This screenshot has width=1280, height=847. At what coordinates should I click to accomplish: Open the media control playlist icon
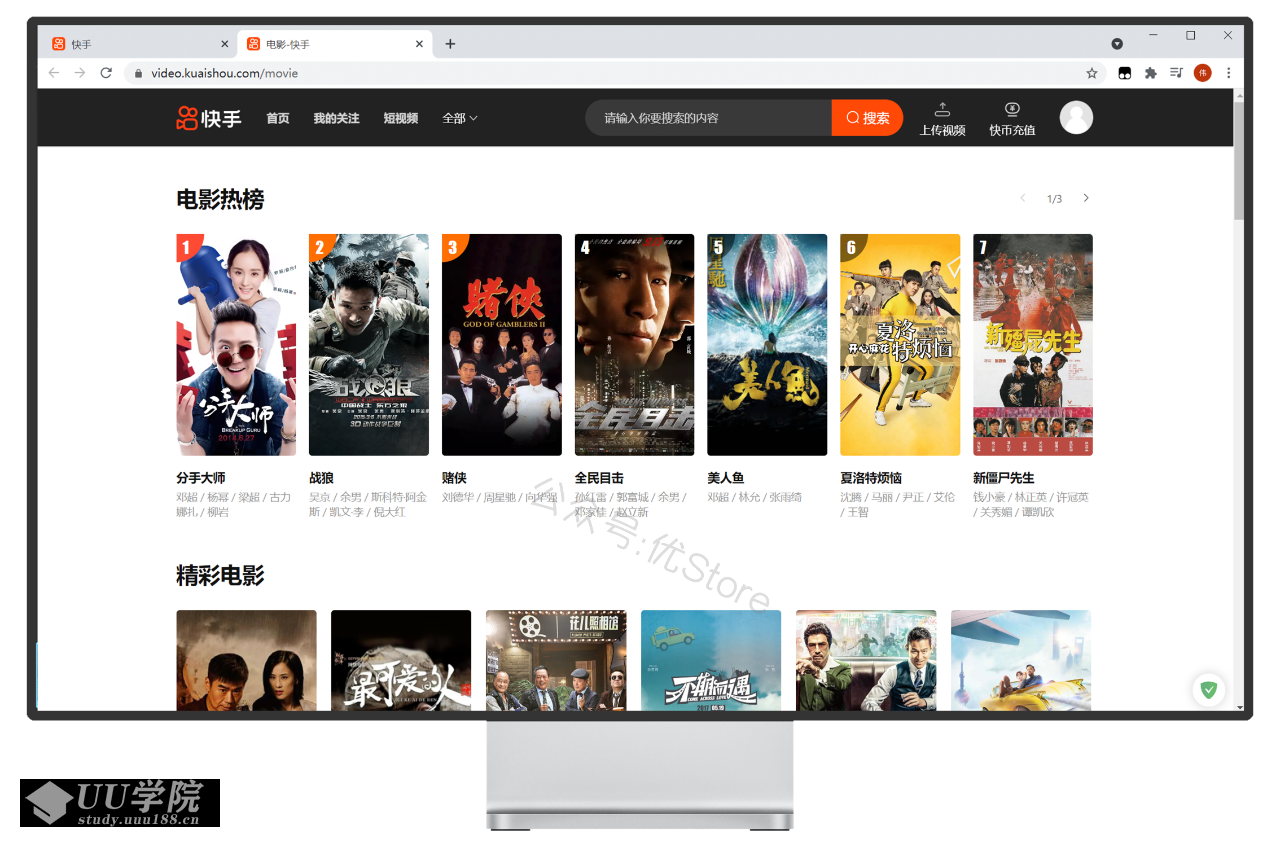coord(1176,73)
